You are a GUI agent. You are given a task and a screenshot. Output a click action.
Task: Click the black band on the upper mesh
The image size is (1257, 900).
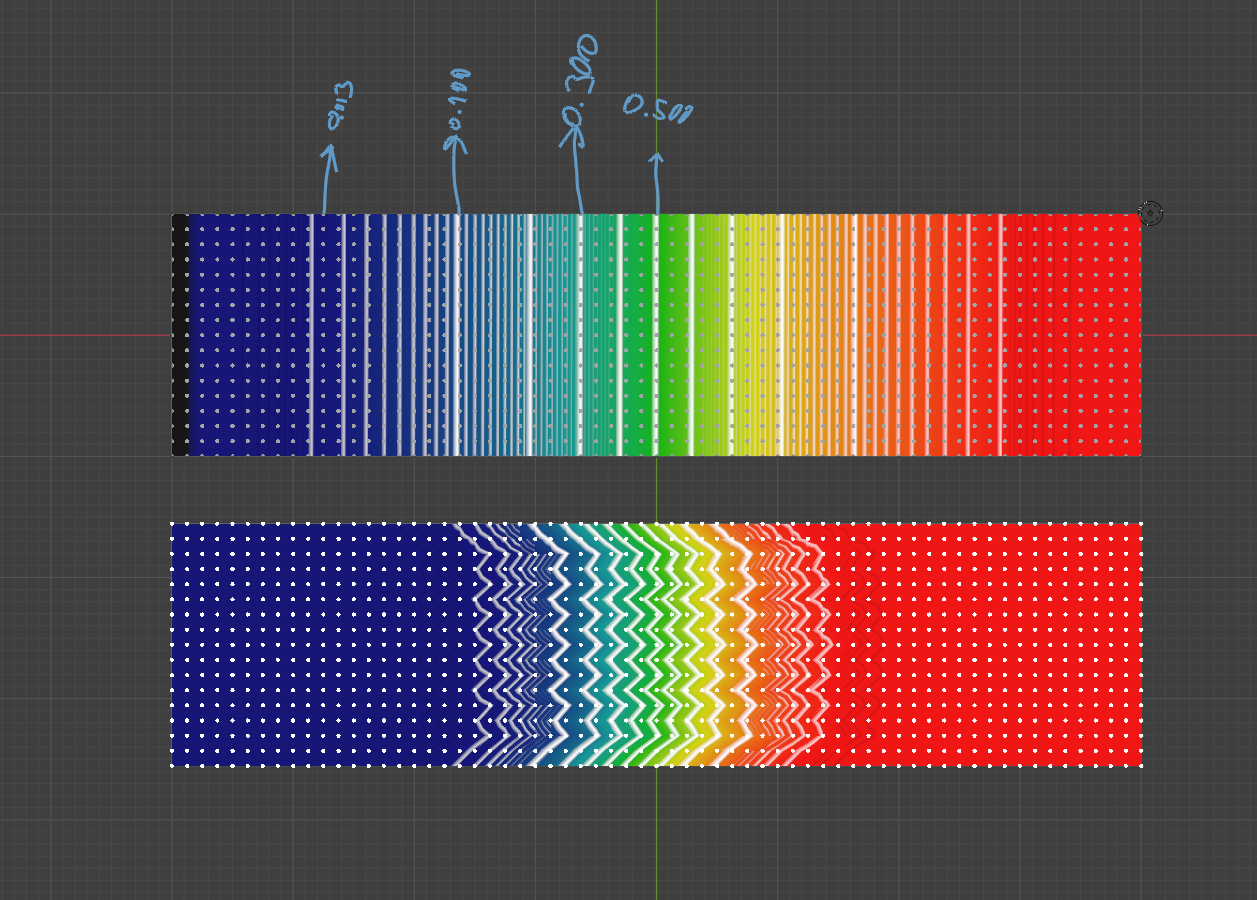(180, 335)
